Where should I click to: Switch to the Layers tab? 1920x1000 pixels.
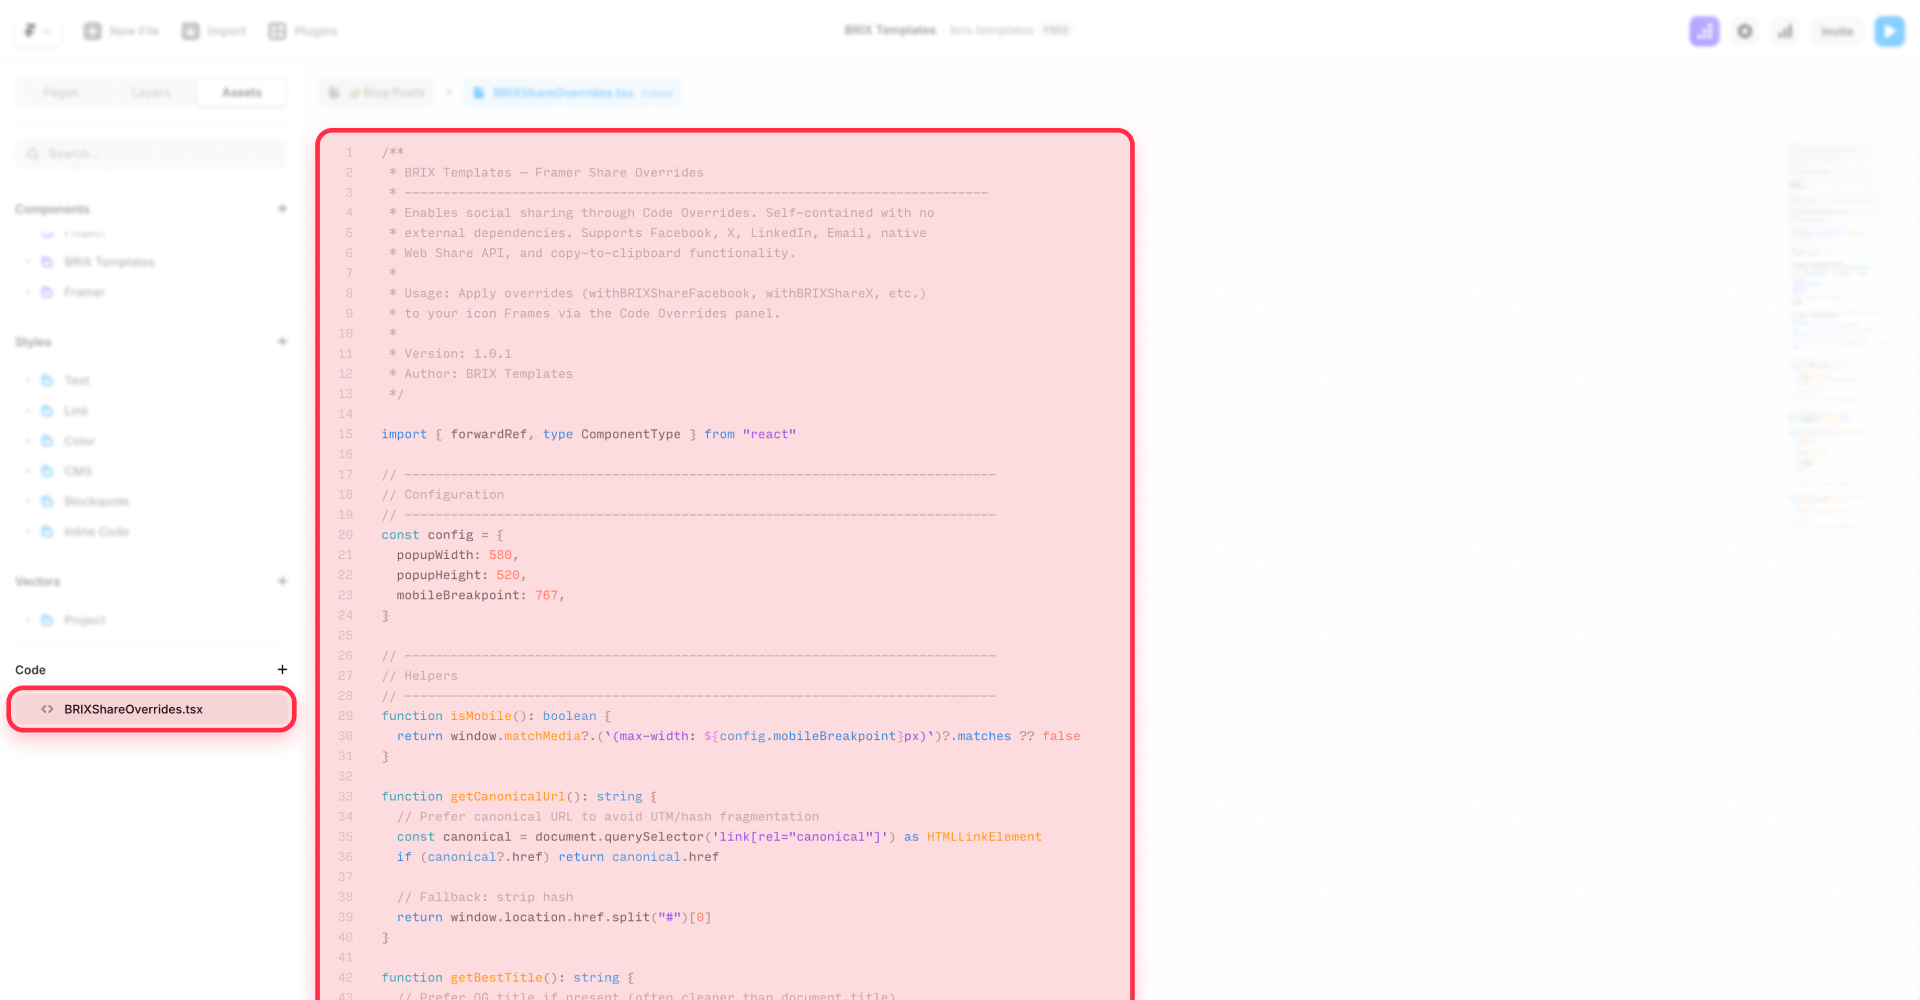151,92
